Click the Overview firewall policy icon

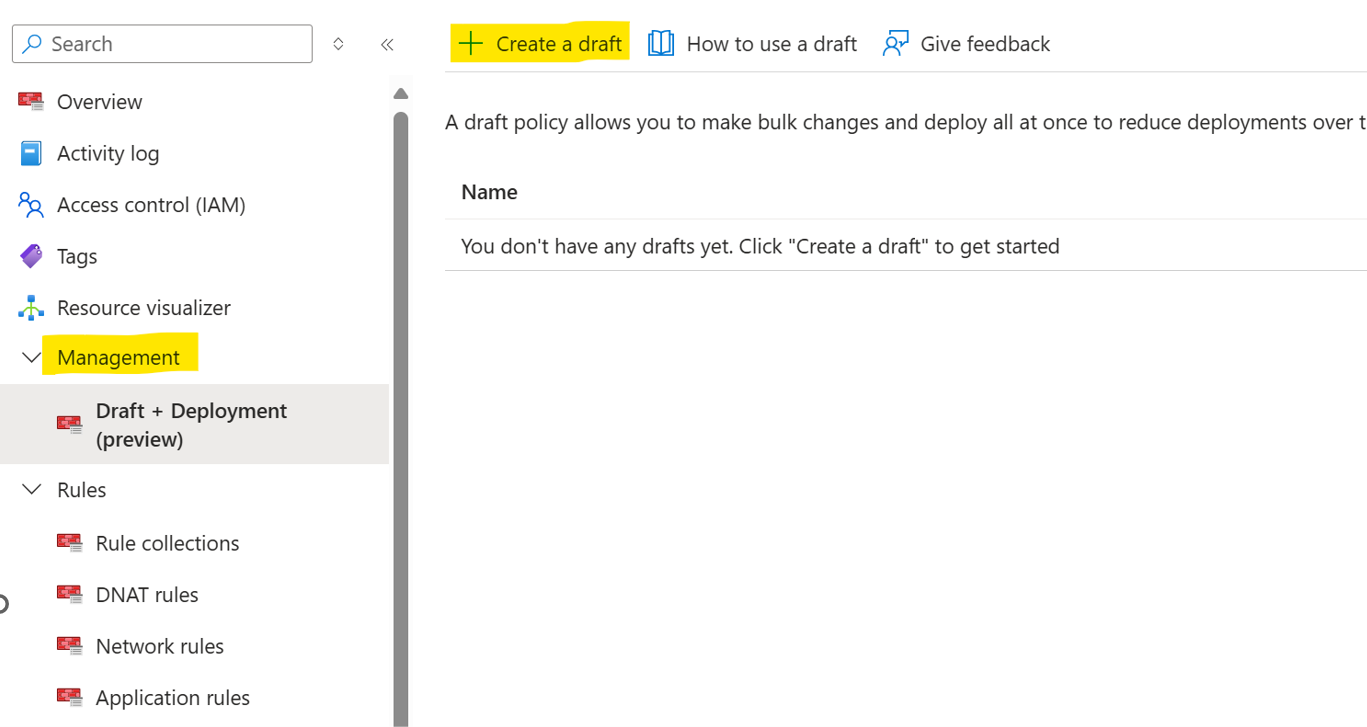coord(30,100)
